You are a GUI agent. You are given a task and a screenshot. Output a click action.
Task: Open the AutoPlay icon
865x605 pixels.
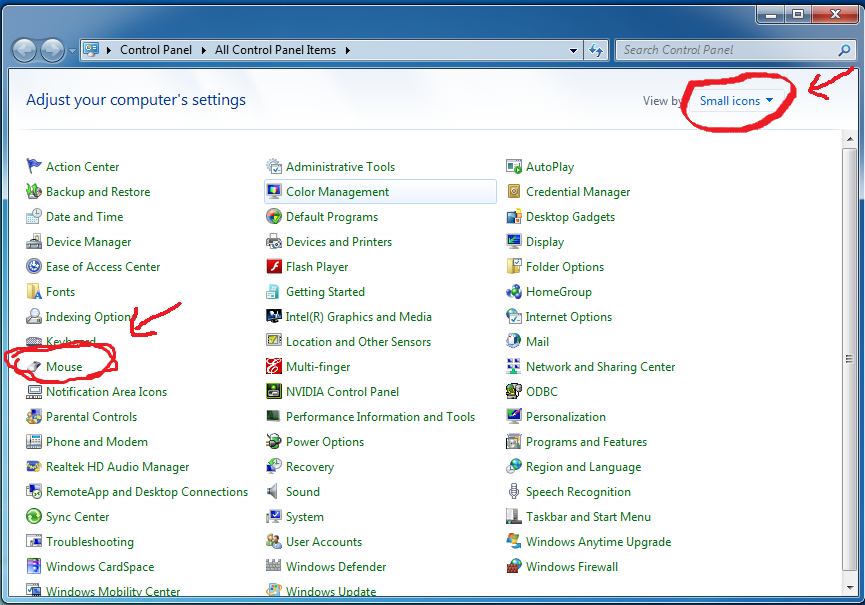point(514,166)
